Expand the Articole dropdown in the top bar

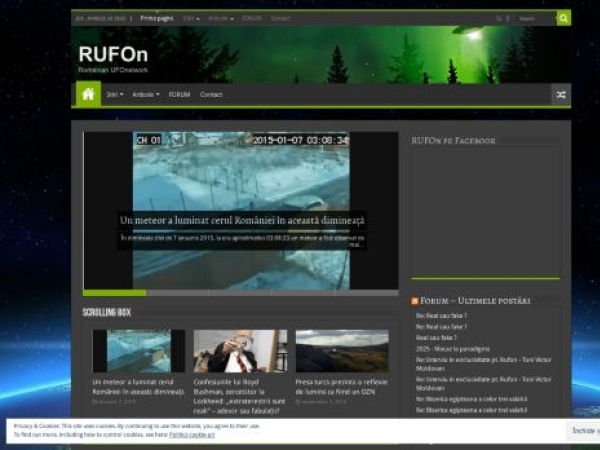tap(221, 18)
